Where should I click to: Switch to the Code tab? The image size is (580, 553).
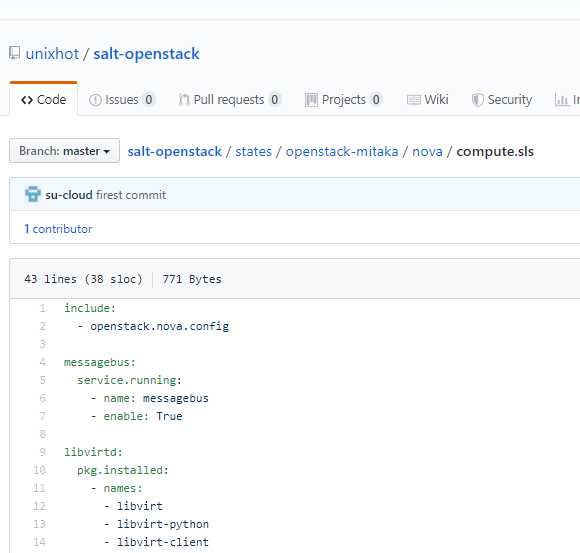pyautogui.click(x=44, y=100)
